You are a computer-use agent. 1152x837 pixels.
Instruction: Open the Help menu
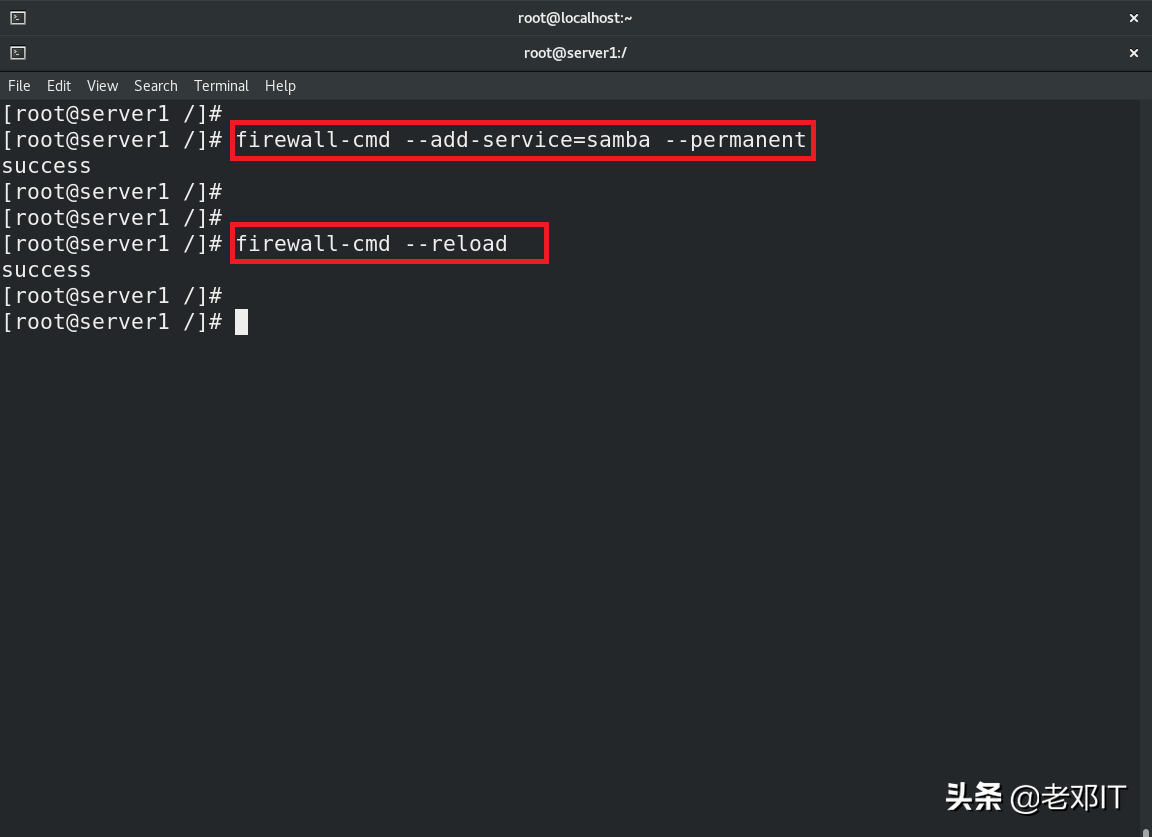(280, 86)
